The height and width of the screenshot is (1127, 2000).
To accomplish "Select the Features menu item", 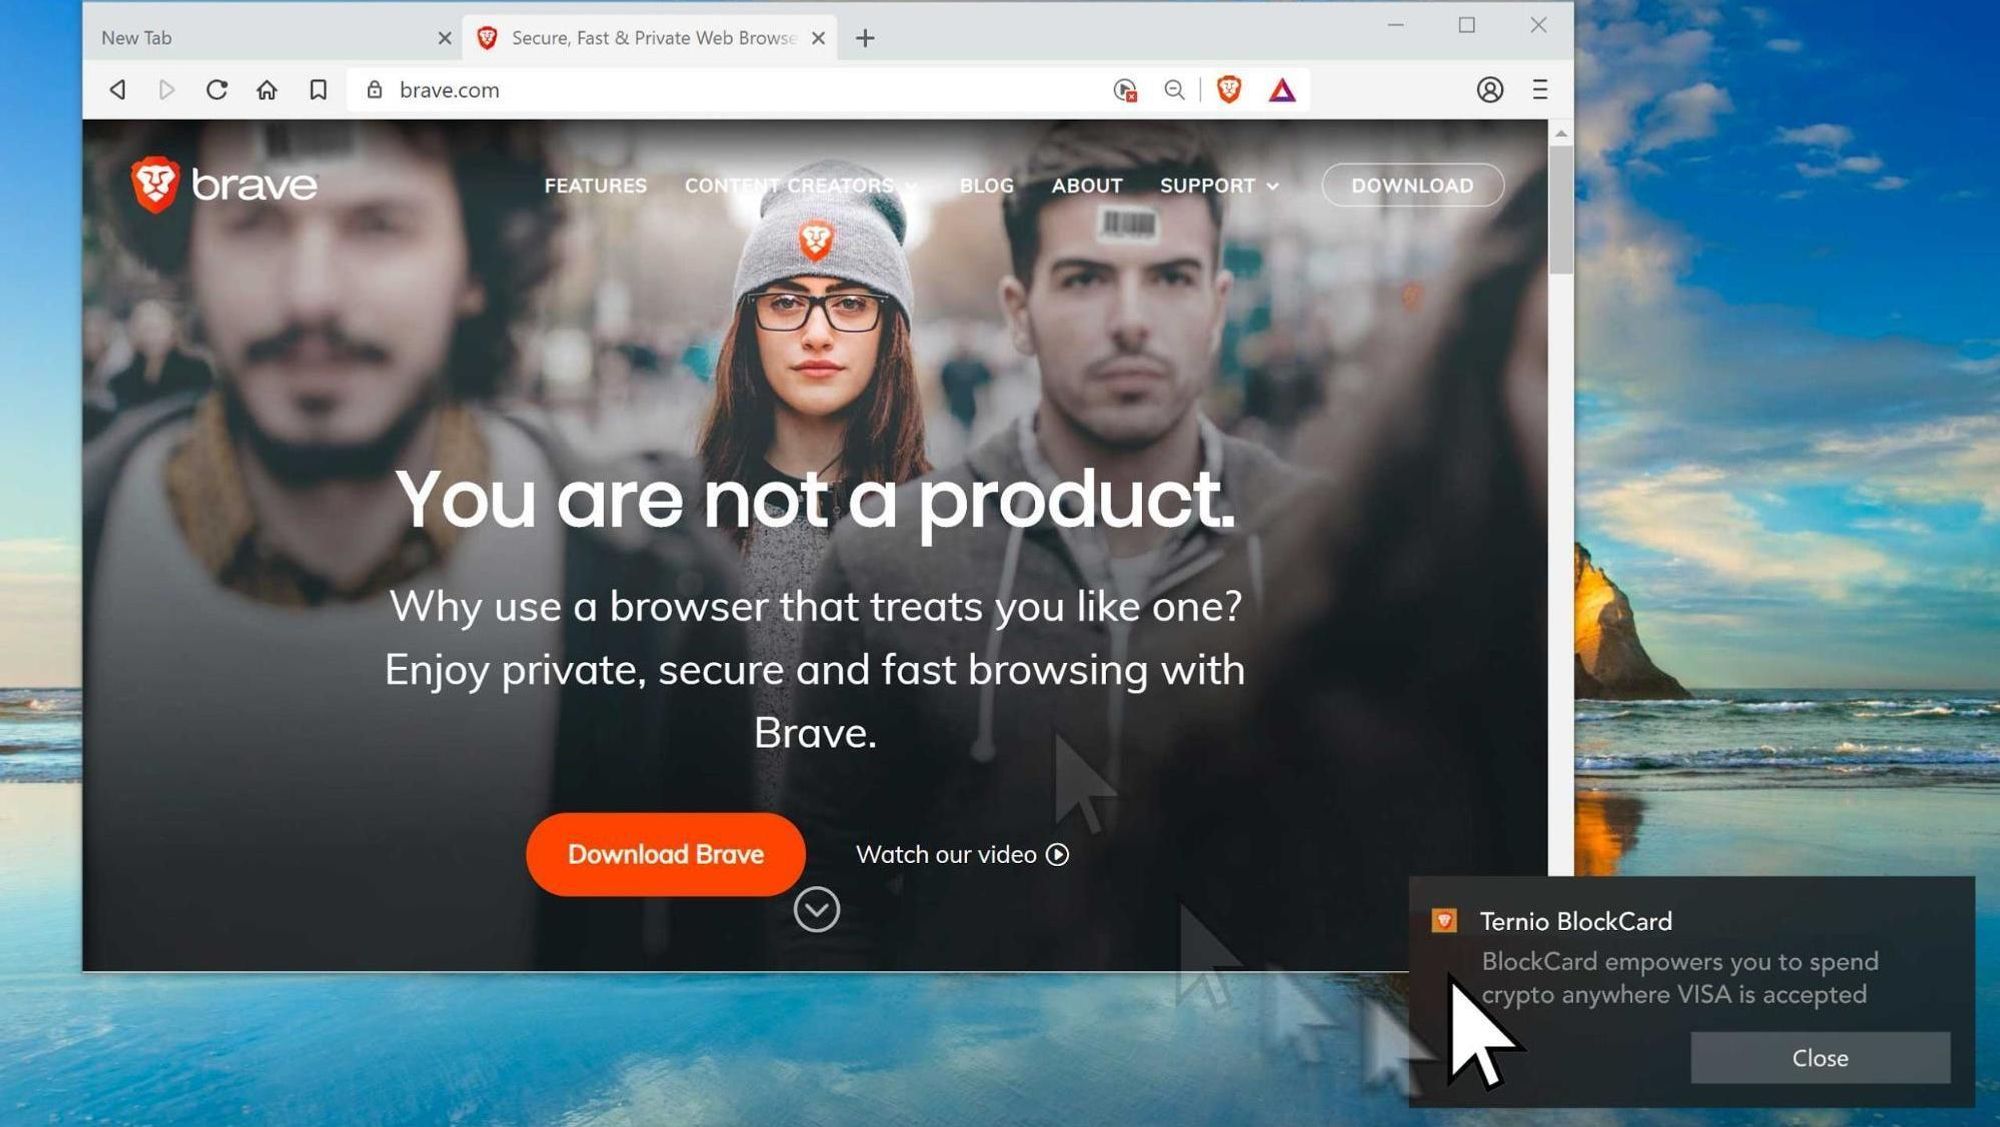I will (595, 183).
